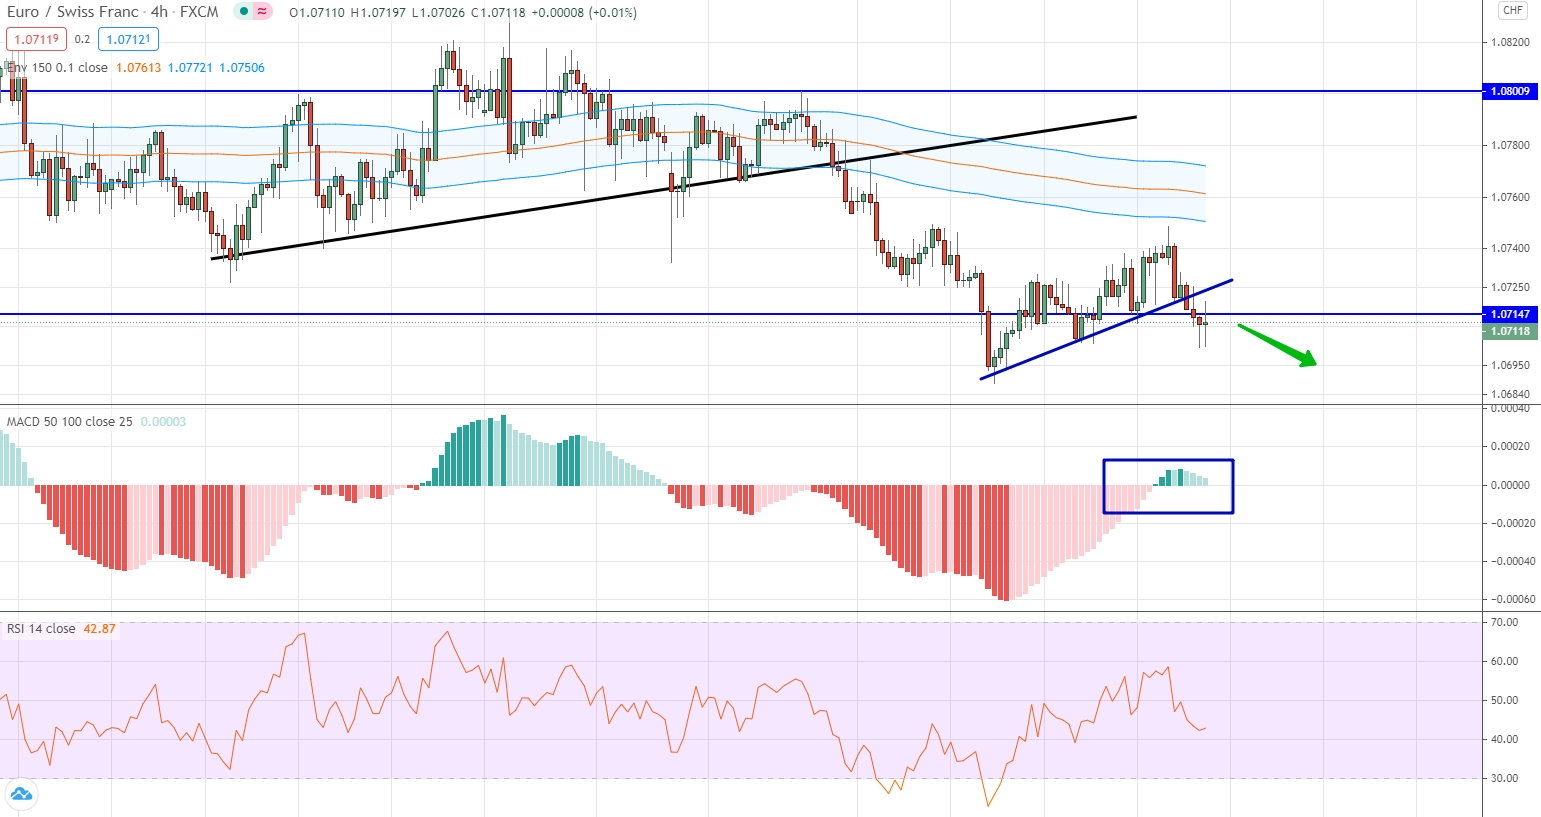Image resolution: width=1541 pixels, height=817 pixels.
Task: Open the TradingView cloud logo icon
Action: coord(20,795)
